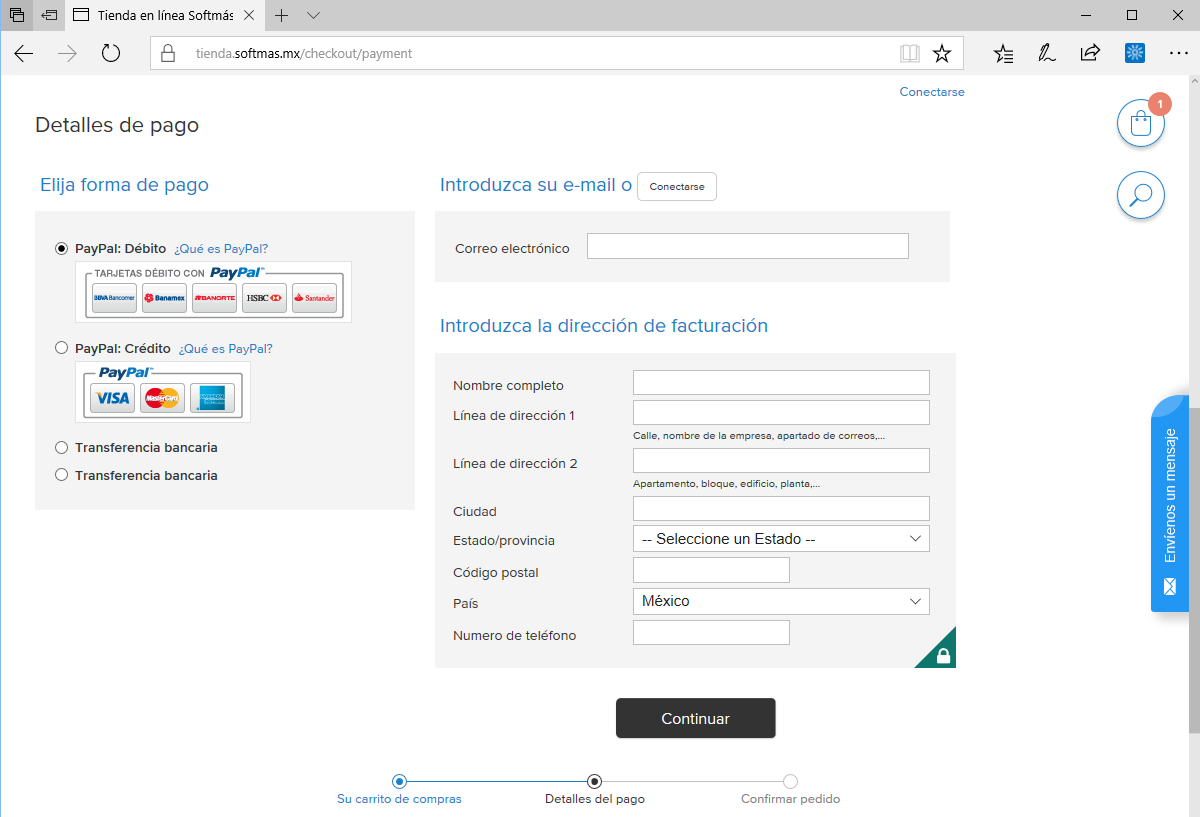
Task: Click the Continuar button
Action: (x=696, y=718)
